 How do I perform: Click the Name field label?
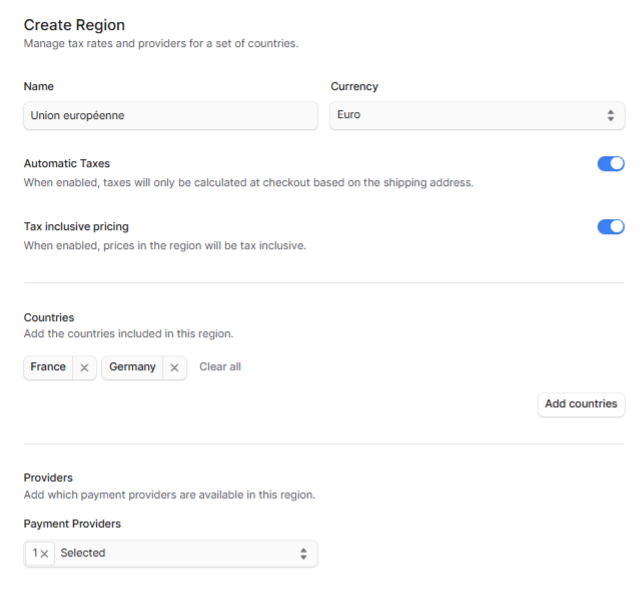pos(39,86)
